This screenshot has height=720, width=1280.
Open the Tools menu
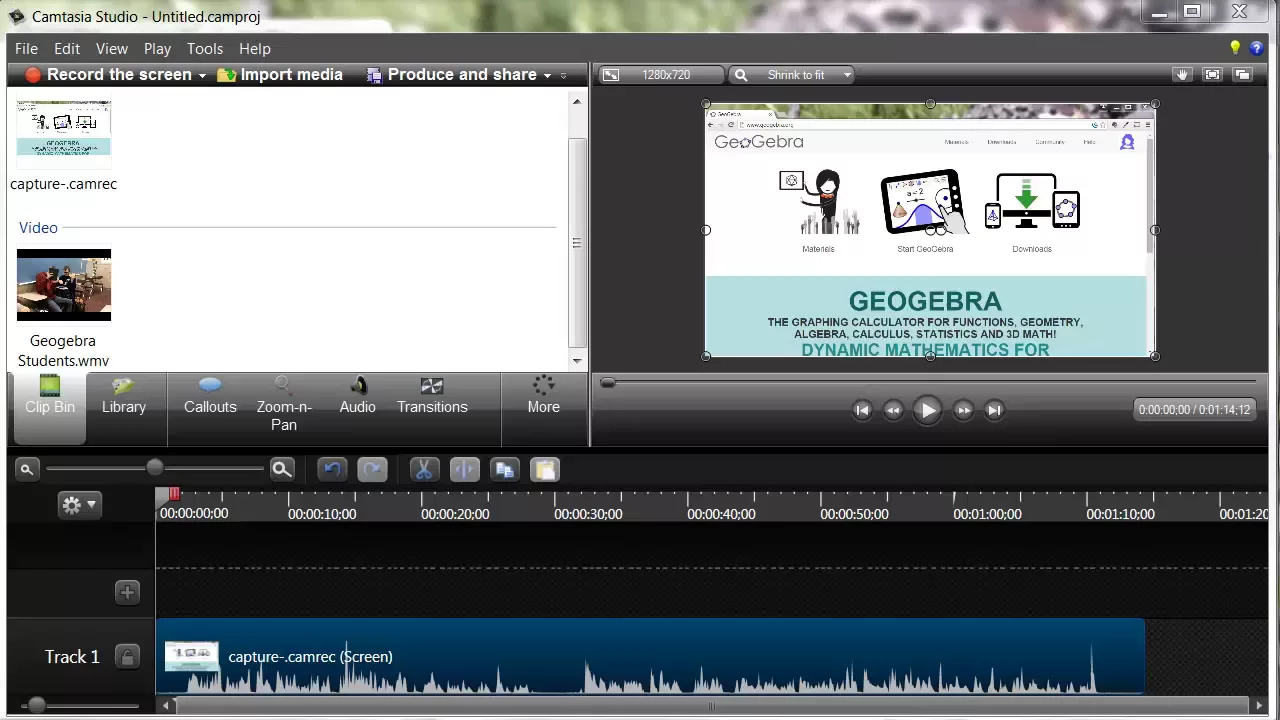205,48
